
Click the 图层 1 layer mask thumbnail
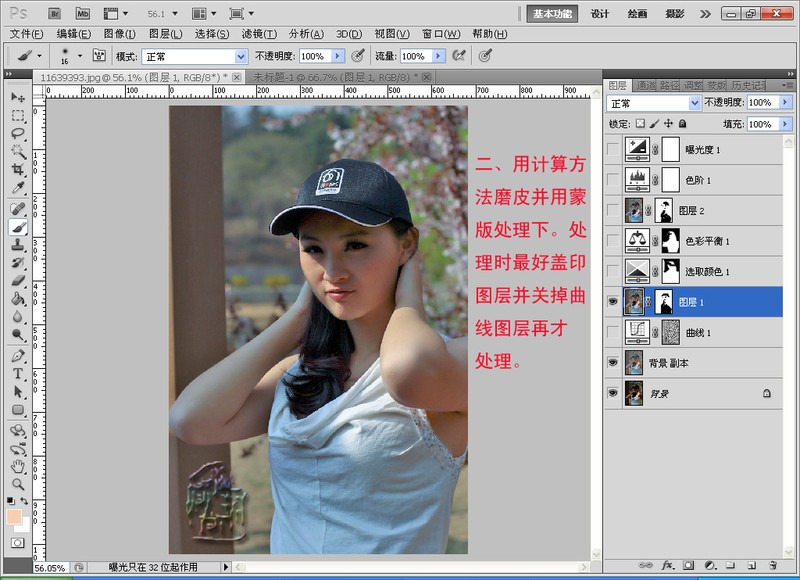coord(663,301)
